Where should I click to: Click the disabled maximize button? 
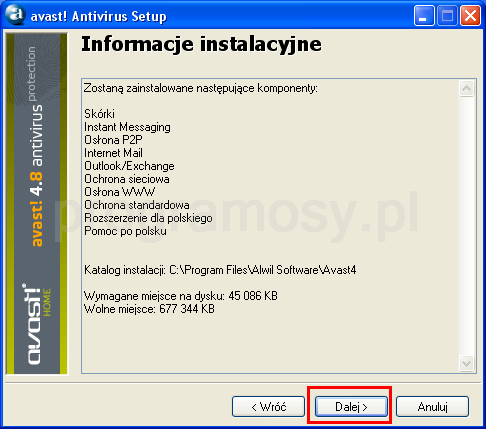tap(447, 16)
